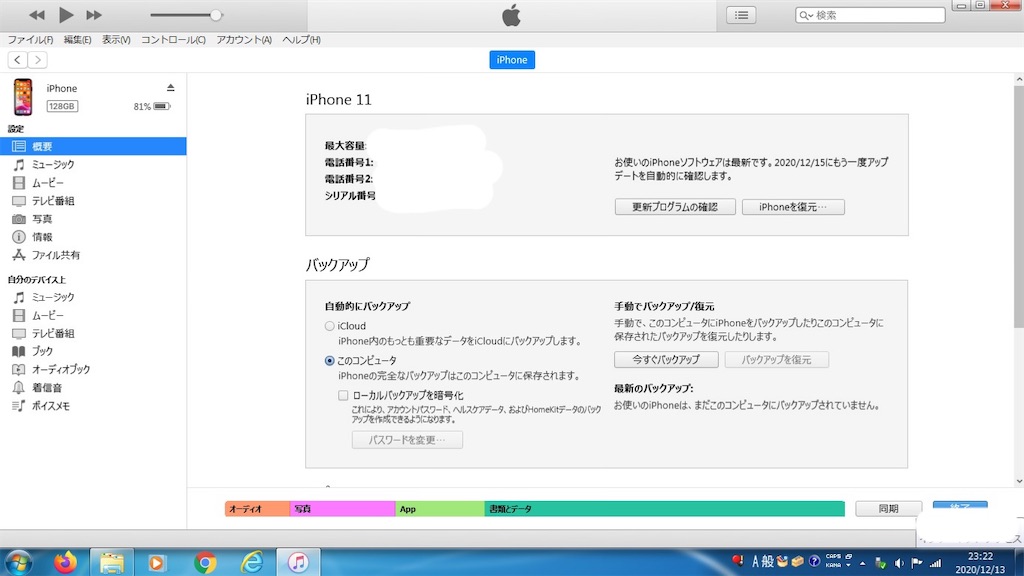Open the 表示(V) menu
The height and width of the screenshot is (576, 1024).
pyautogui.click(x=116, y=40)
